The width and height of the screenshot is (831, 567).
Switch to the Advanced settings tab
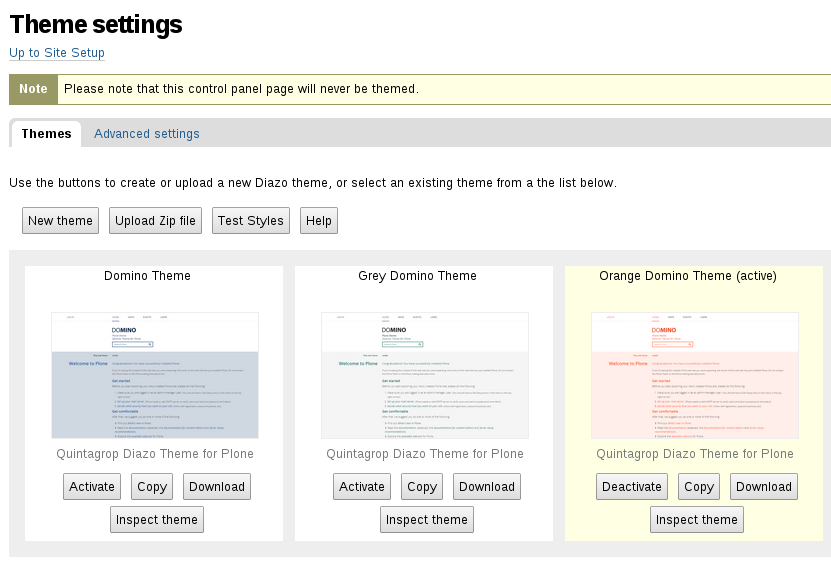coord(147,134)
